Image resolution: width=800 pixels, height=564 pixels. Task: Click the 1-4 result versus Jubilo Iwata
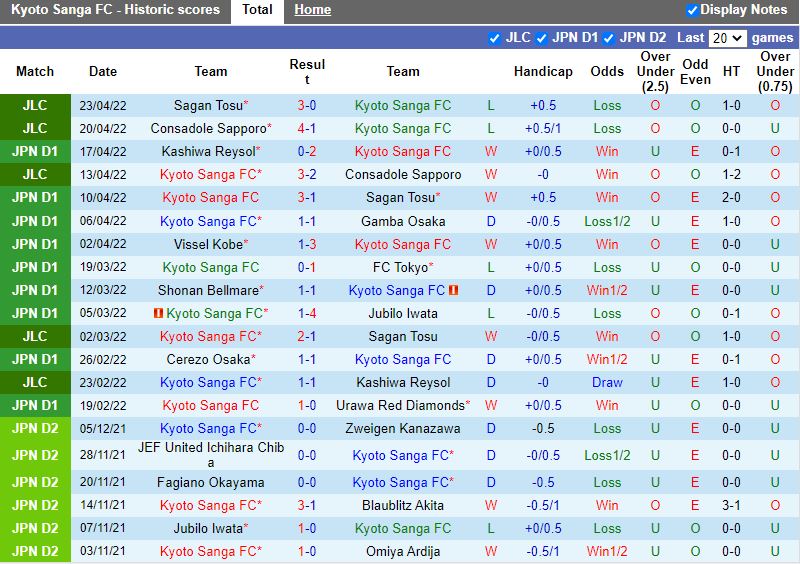307,313
